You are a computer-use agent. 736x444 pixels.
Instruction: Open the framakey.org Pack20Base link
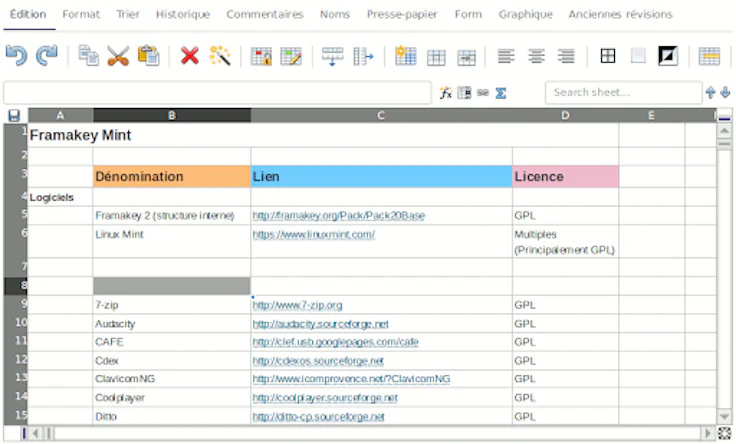pos(338,215)
